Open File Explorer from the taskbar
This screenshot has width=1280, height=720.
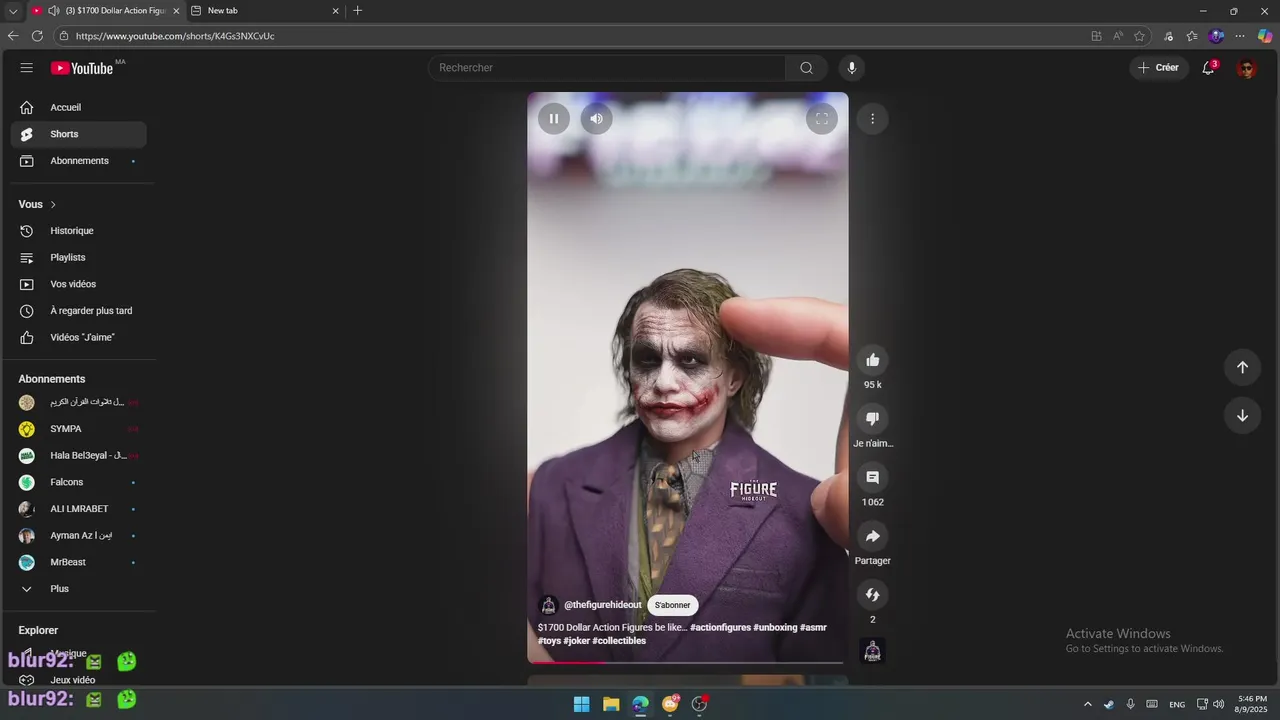pos(611,704)
